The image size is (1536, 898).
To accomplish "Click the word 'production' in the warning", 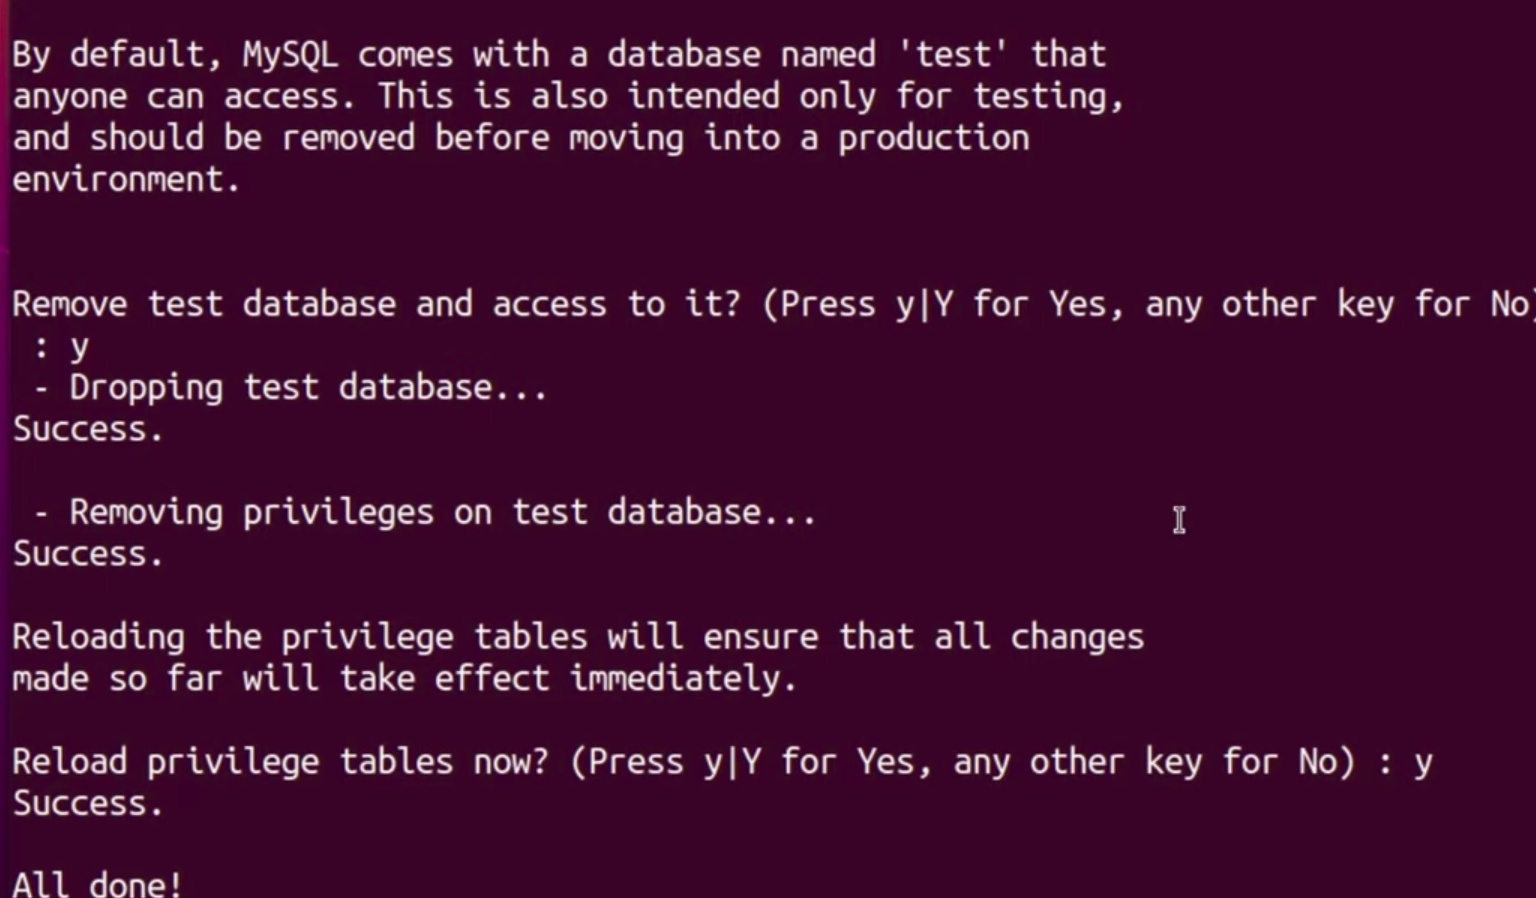I will coord(933,138).
